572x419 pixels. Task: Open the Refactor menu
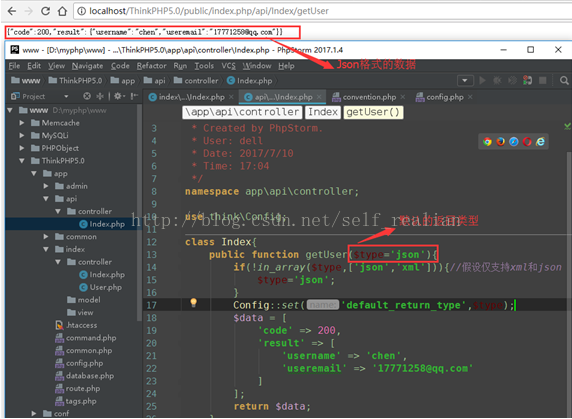coord(151,66)
